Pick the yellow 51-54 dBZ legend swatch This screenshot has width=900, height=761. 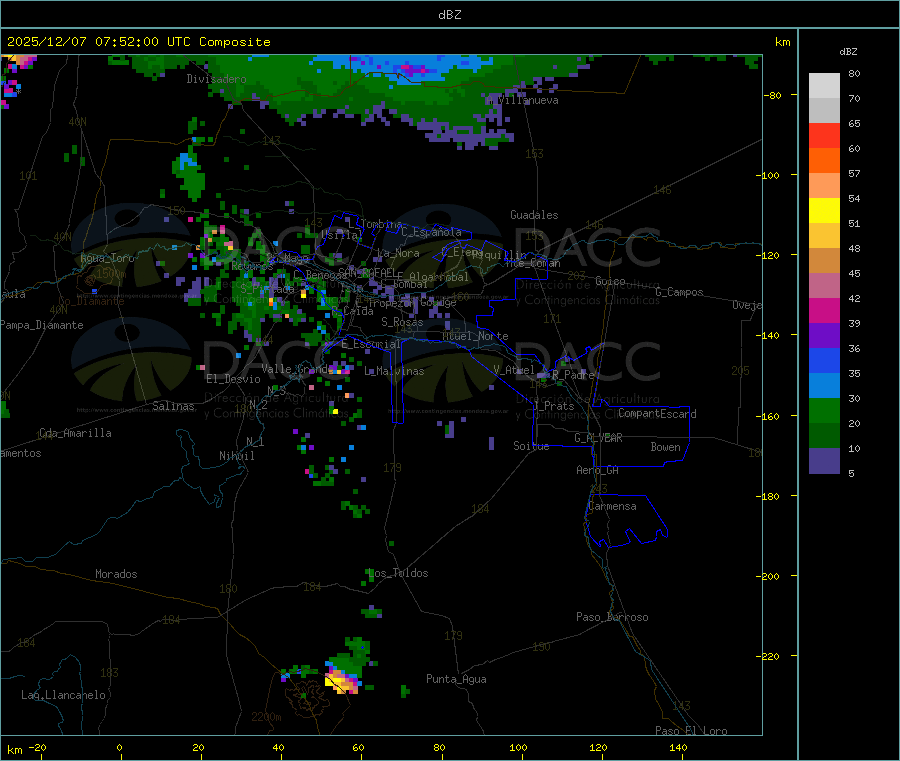pos(824,211)
